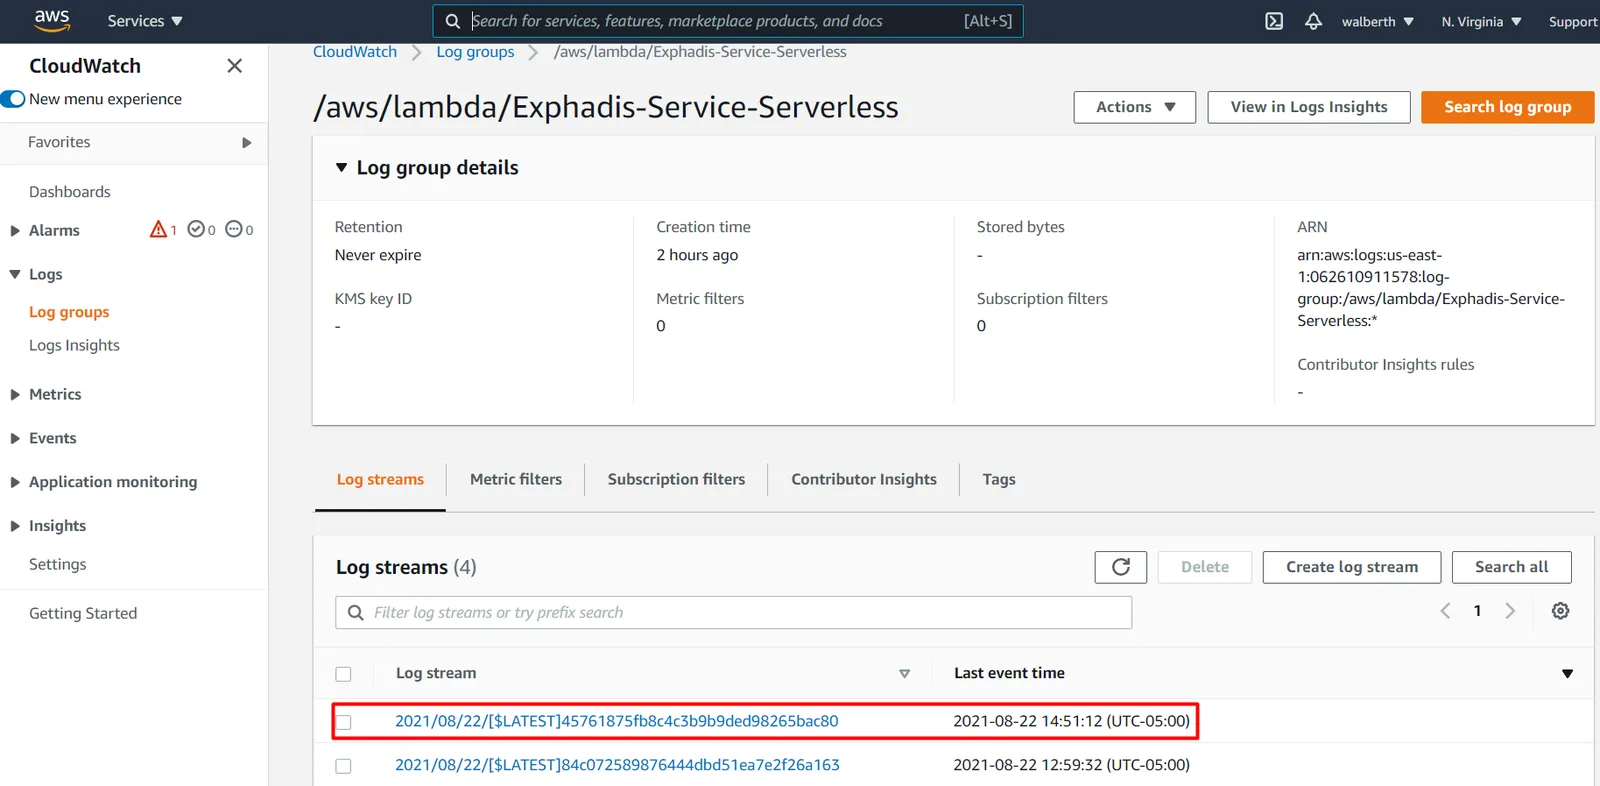Switch to the Metric filters tab
The height and width of the screenshot is (786, 1600).
click(x=516, y=480)
